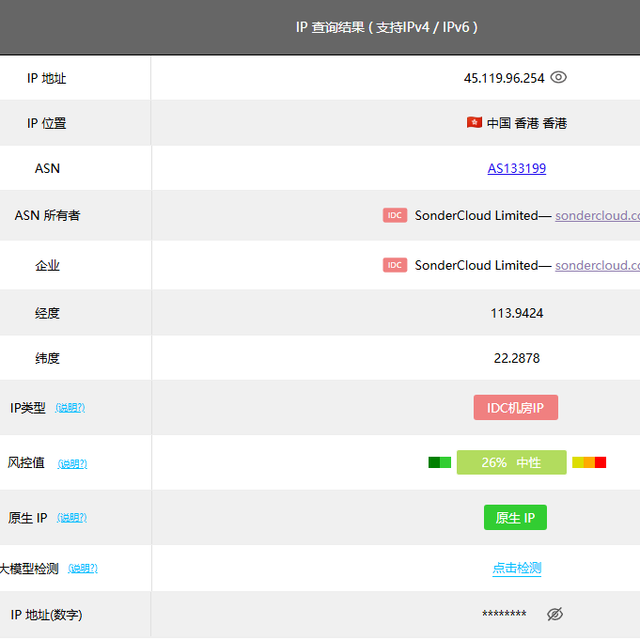Image resolution: width=640 pixels, height=640 pixels.
Task: Click IDC tag in ASN 所有者 row
Action: click(x=395, y=215)
